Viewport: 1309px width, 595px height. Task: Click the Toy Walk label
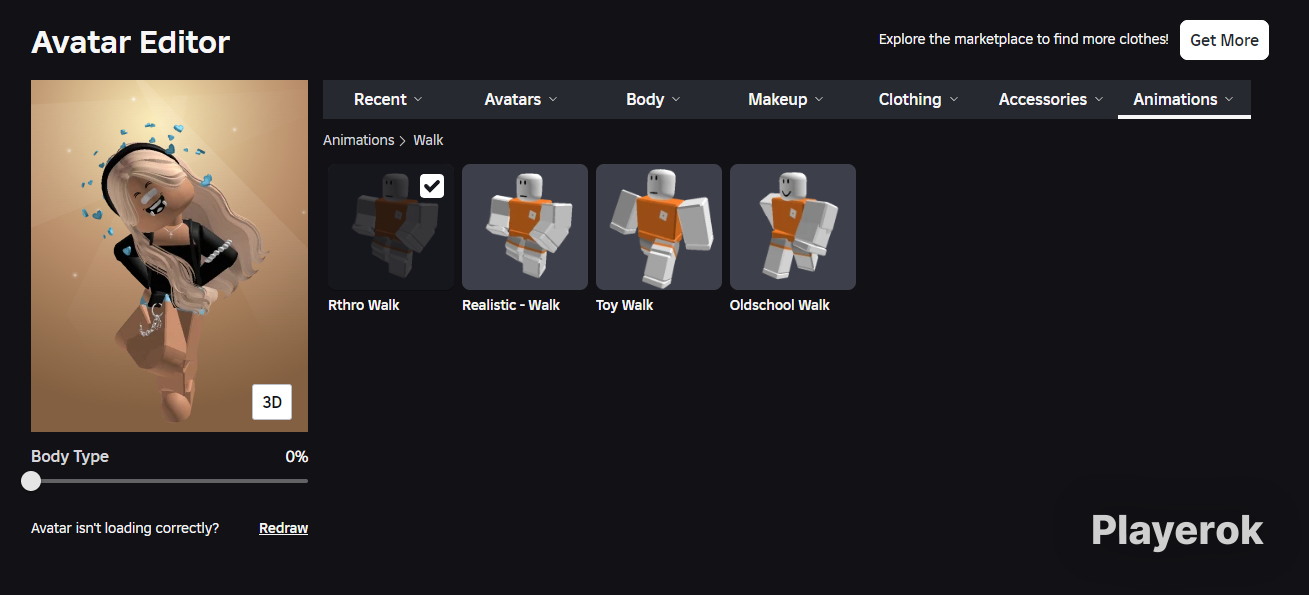click(624, 305)
